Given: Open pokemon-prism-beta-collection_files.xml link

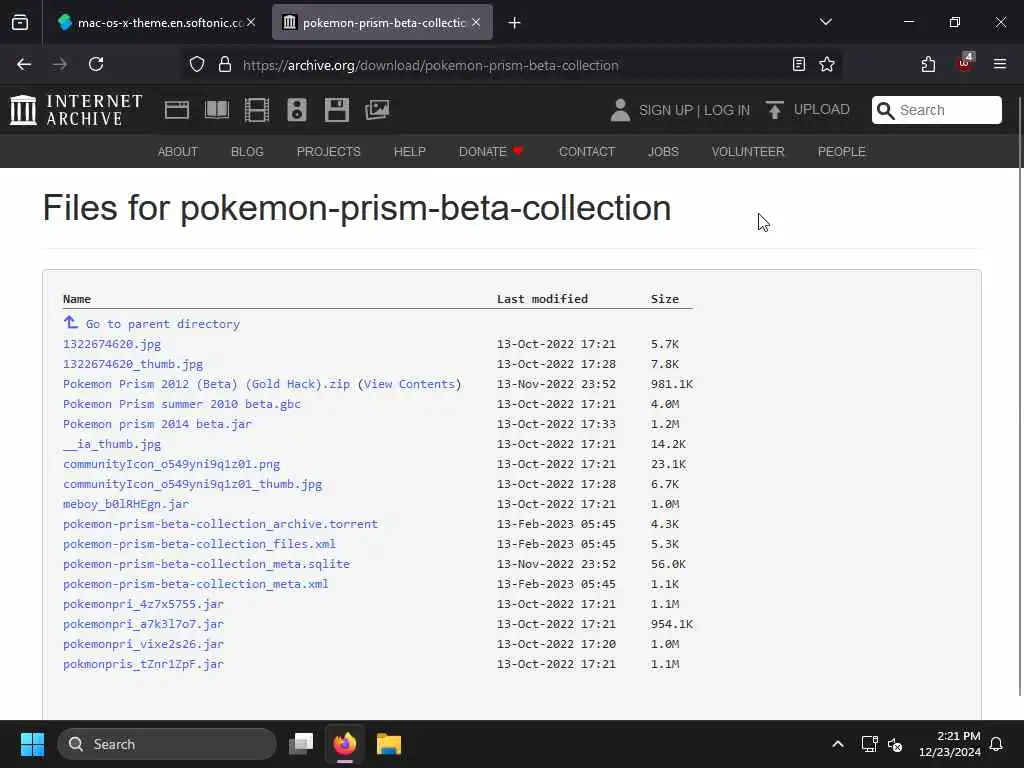Looking at the screenshot, I should point(200,544).
